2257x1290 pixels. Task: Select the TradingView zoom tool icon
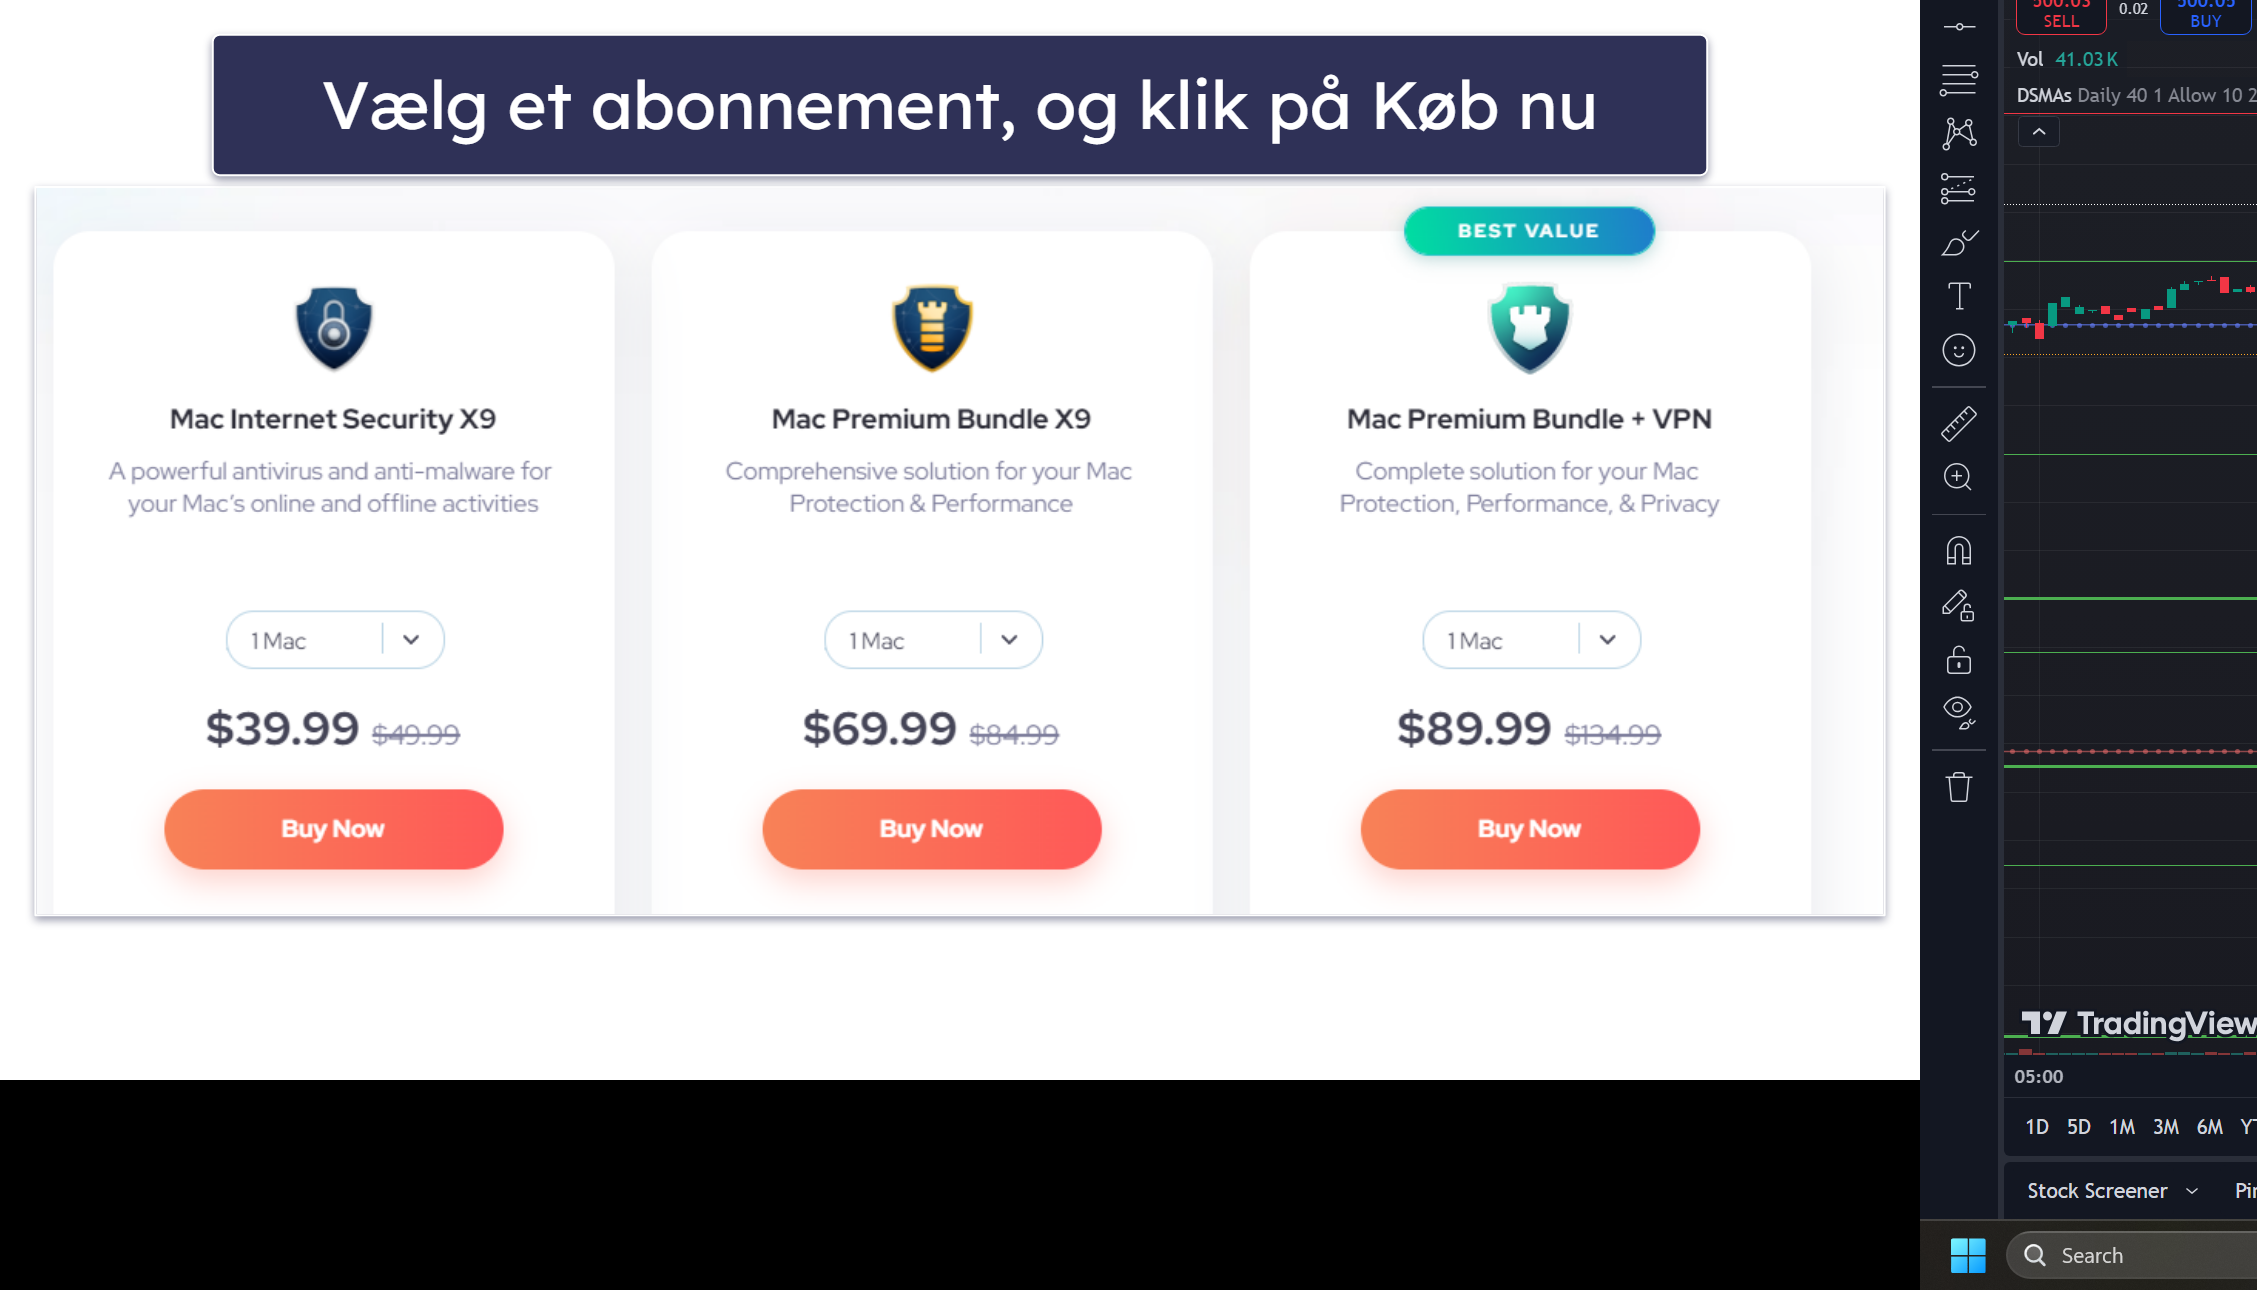tap(1959, 476)
